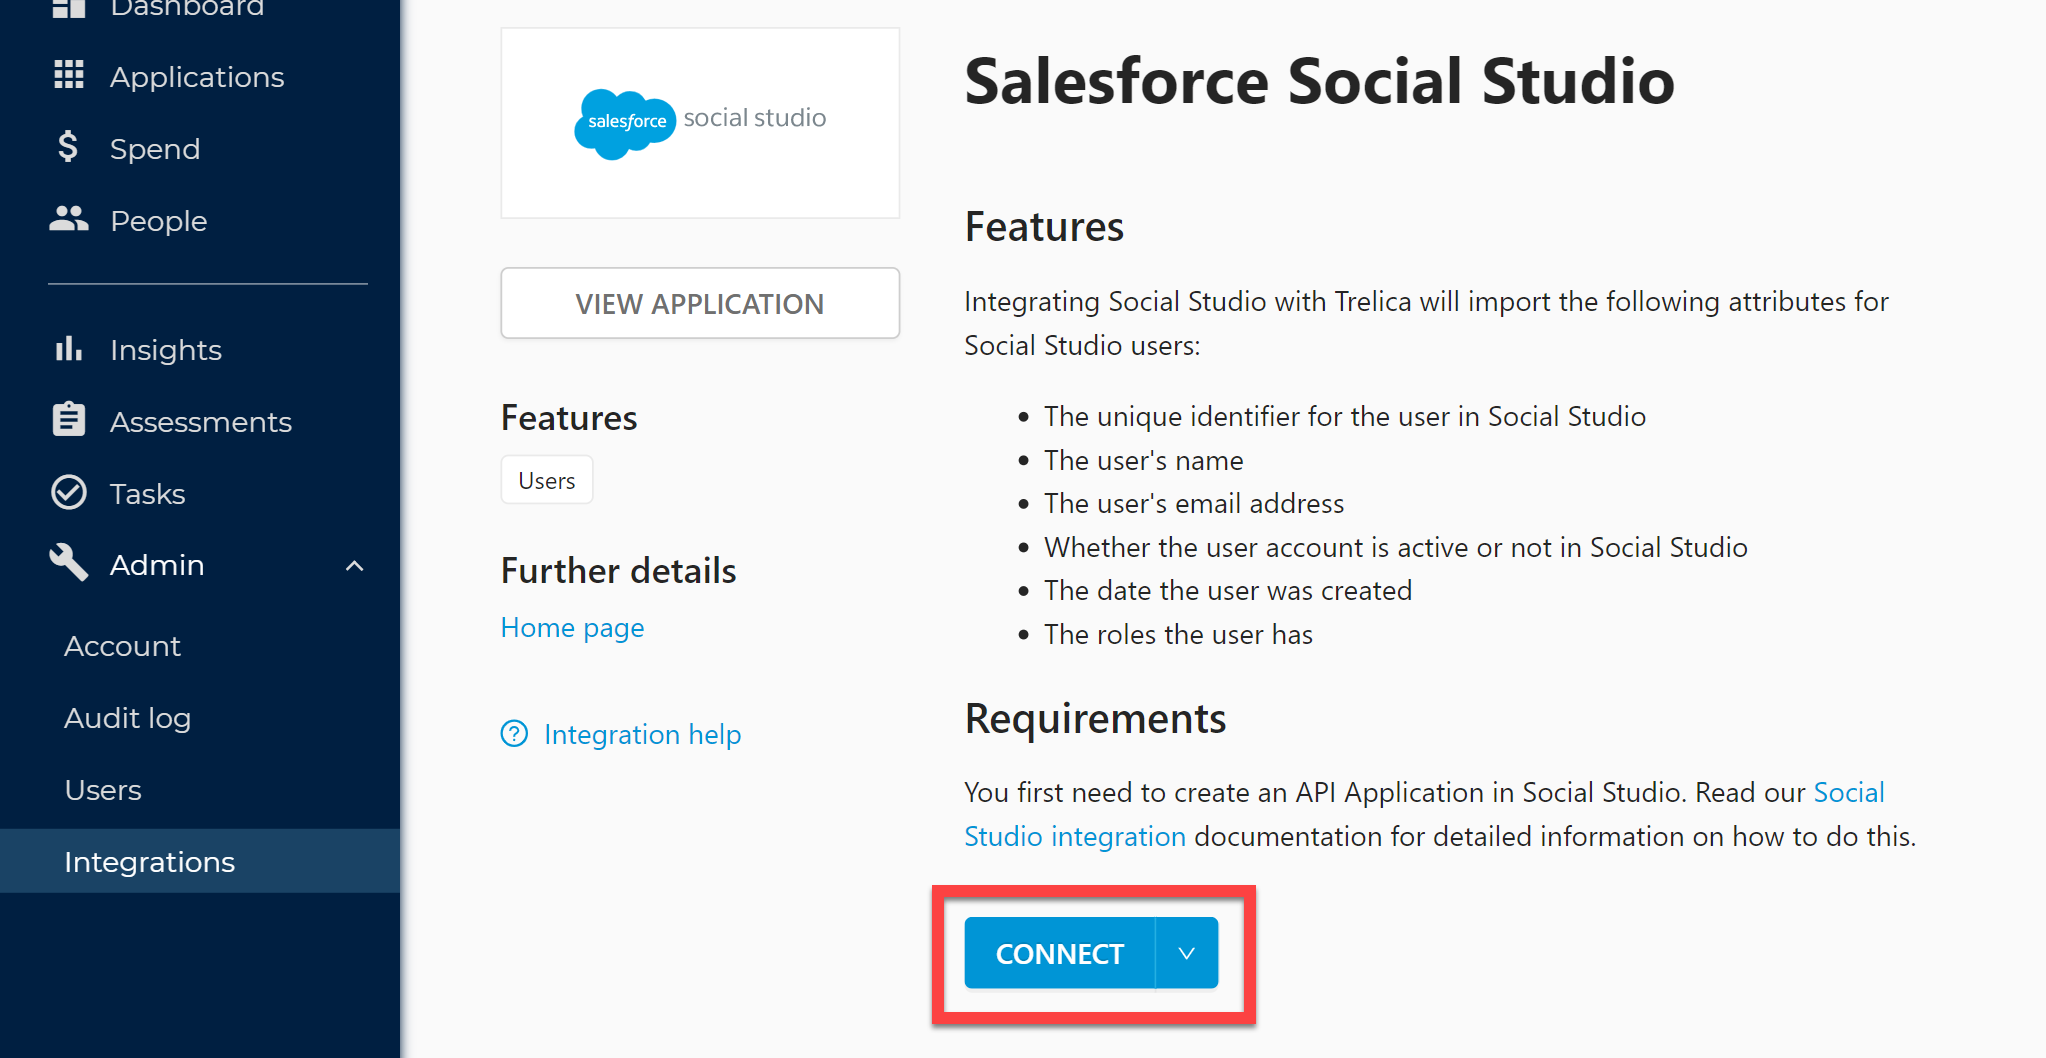Click the Spend dollar sign icon
This screenshot has width=2046, height=1058.
pos(67,147)
